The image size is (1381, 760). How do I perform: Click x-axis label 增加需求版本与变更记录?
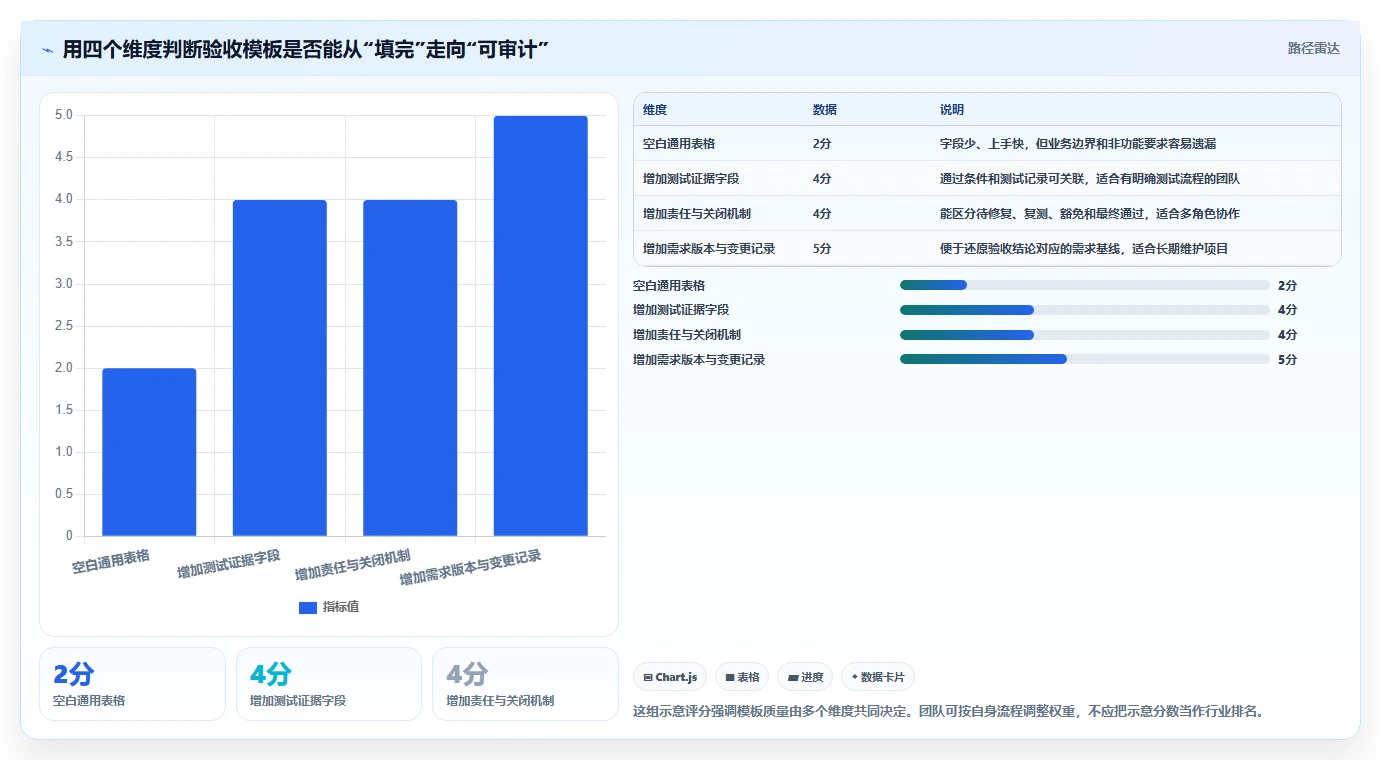pos(470,568)
